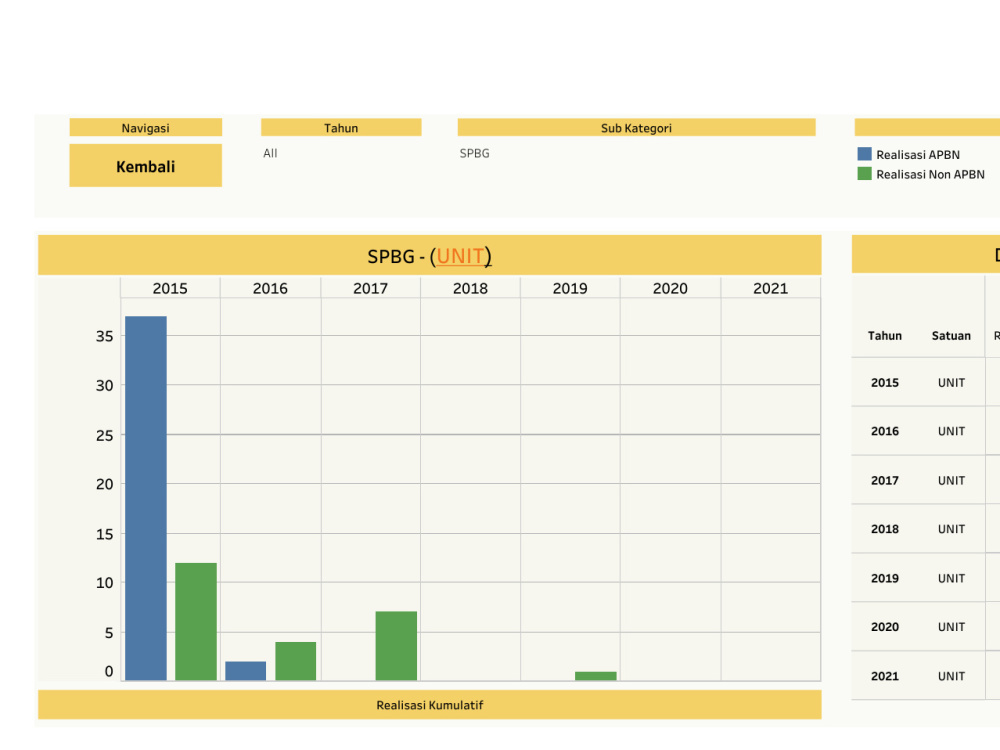
Task: Click the UNIT cell for the 2019 row
Action: point(951,578)
